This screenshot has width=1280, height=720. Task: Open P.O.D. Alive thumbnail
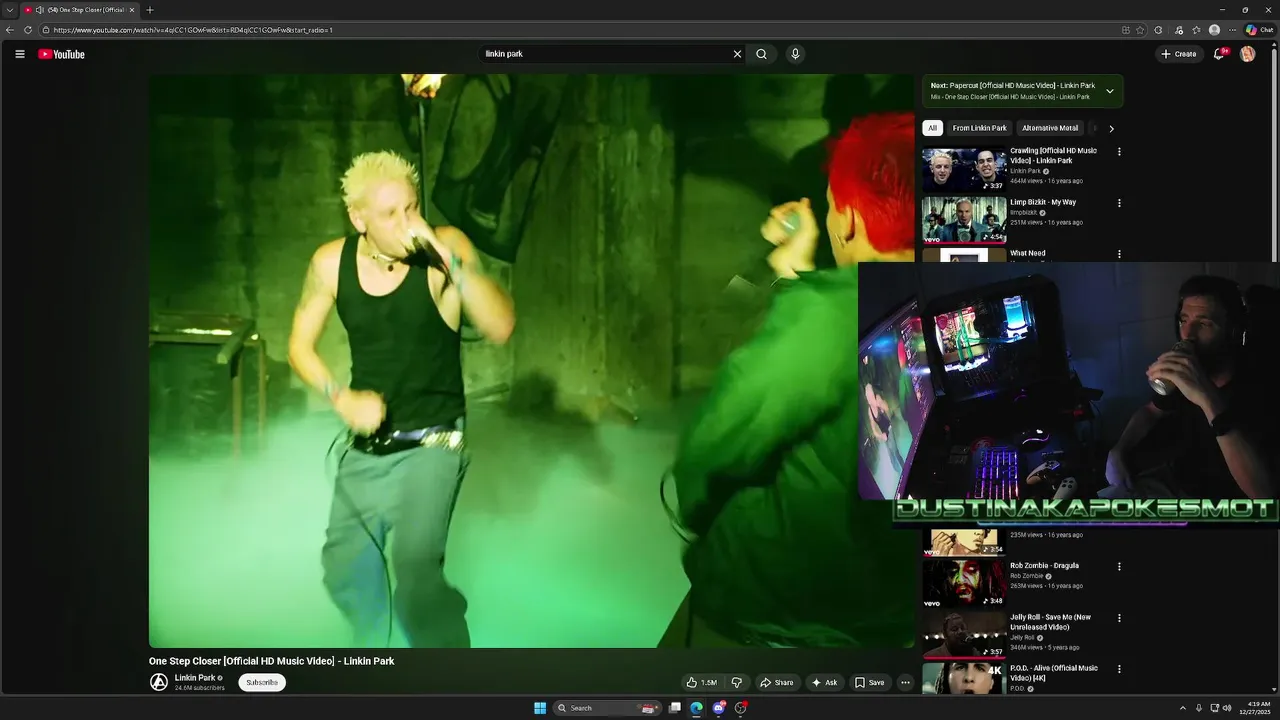click(964, 679)
